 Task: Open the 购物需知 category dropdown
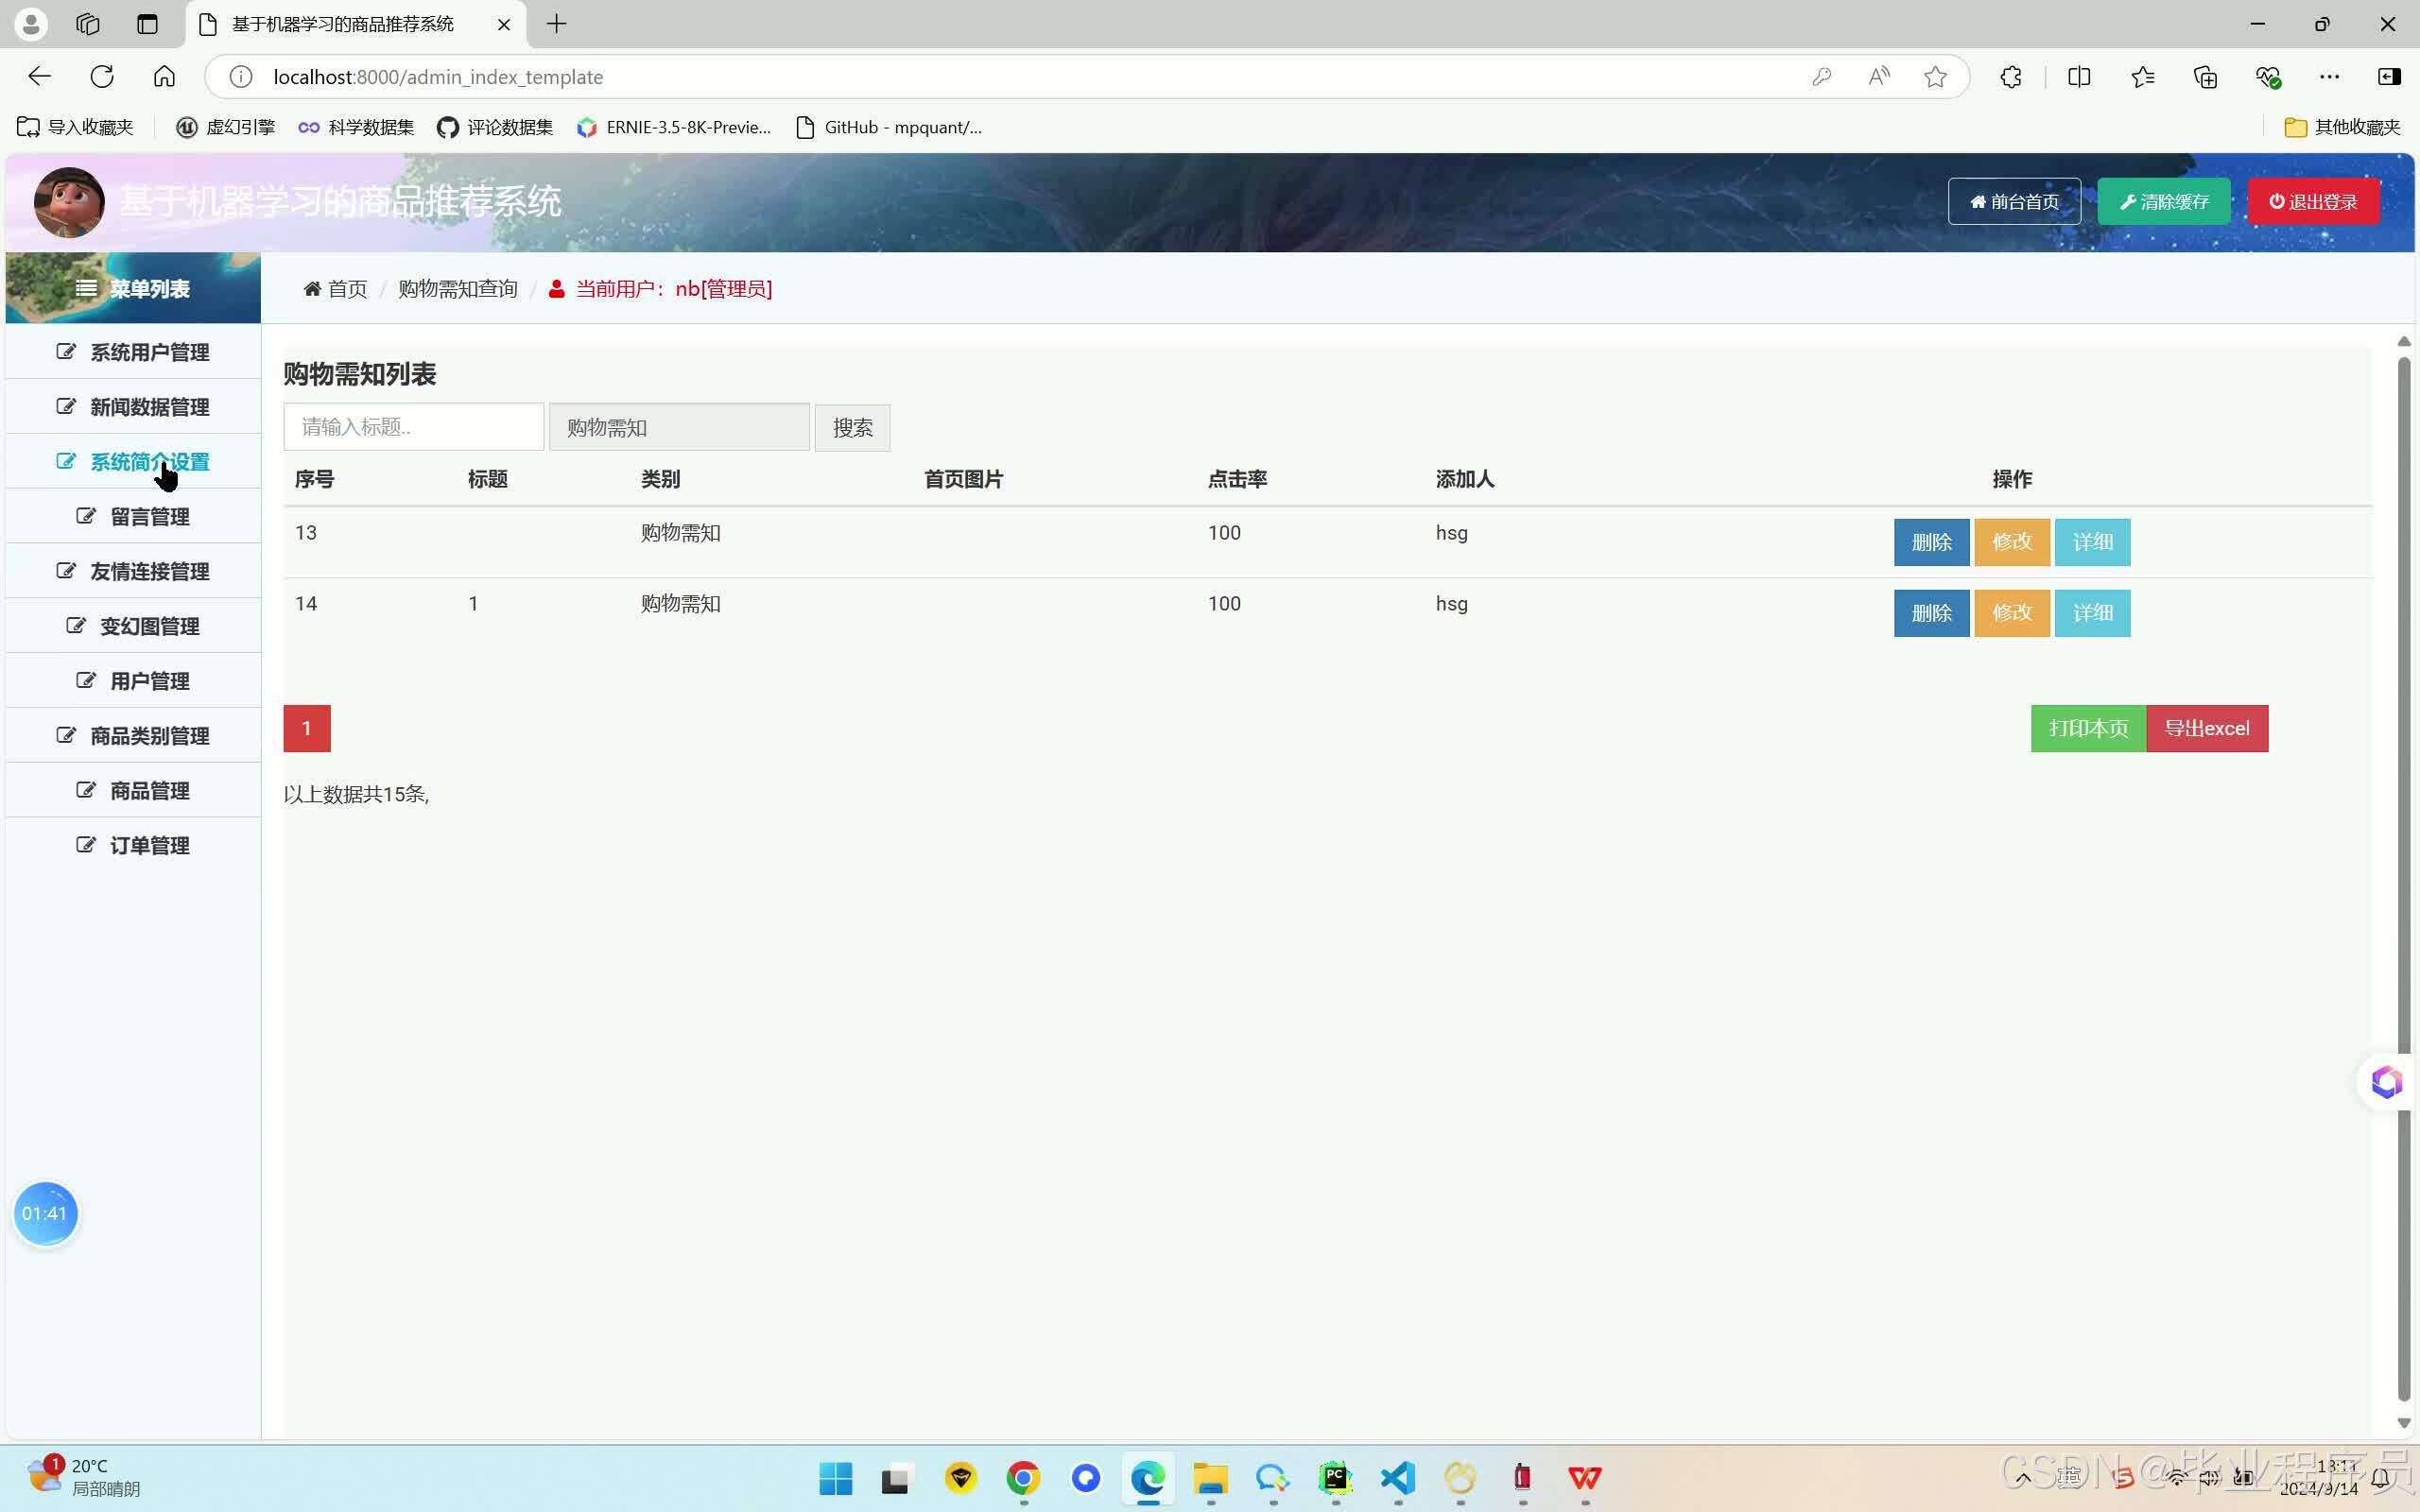(679, 428)
